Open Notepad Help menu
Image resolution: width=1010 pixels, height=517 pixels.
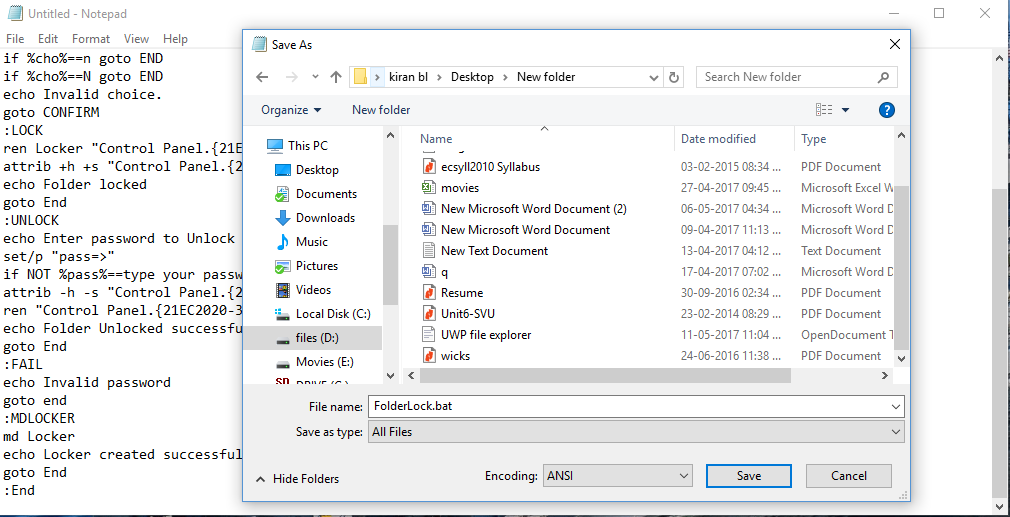click(x=175, y=39)
